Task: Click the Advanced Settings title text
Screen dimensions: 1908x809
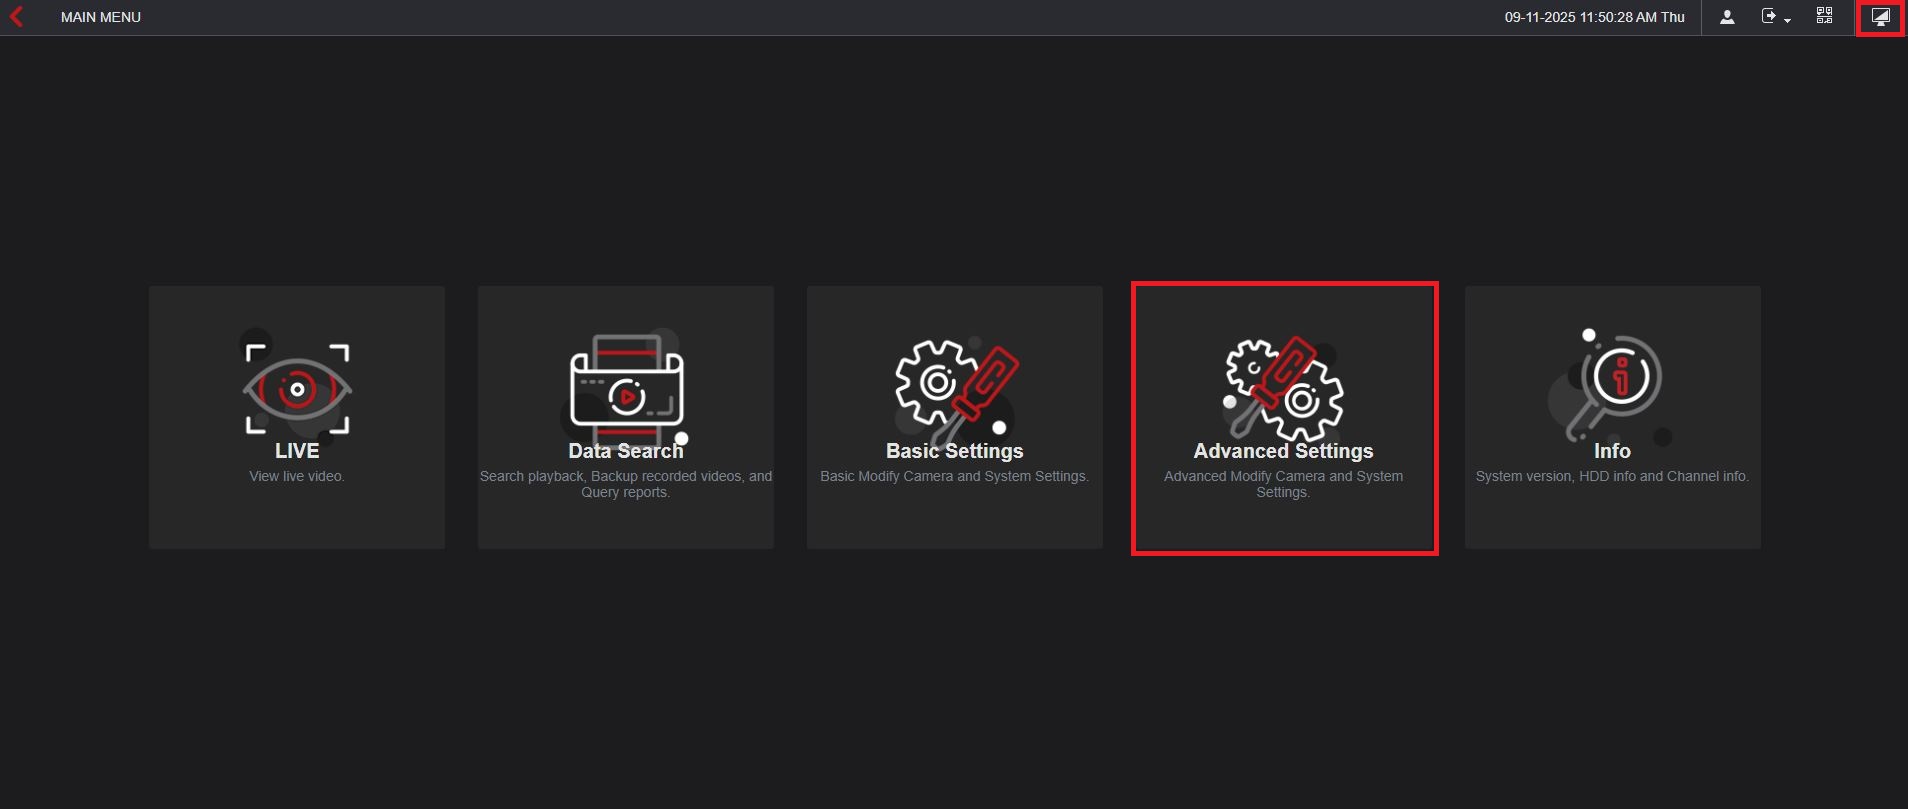Action: pyautogui.click(x=1283, y=451)
